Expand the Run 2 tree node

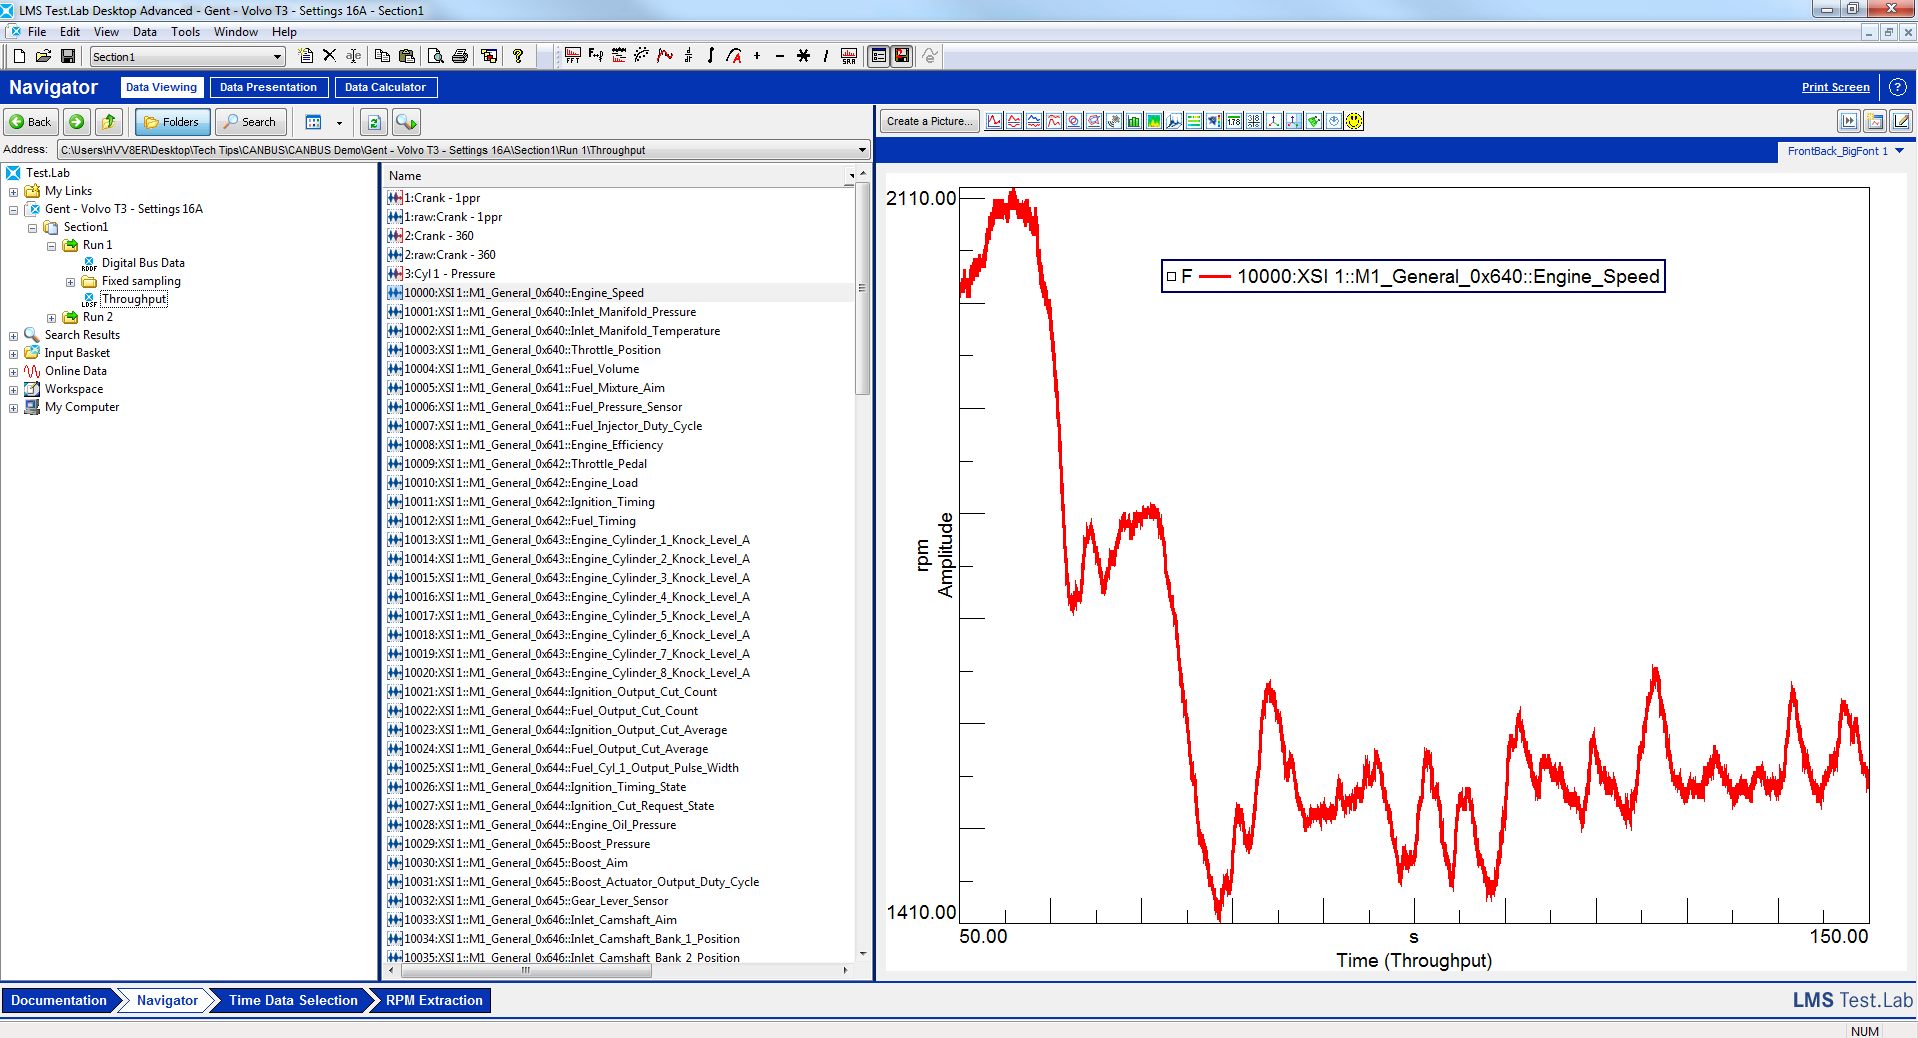(51, 318)
